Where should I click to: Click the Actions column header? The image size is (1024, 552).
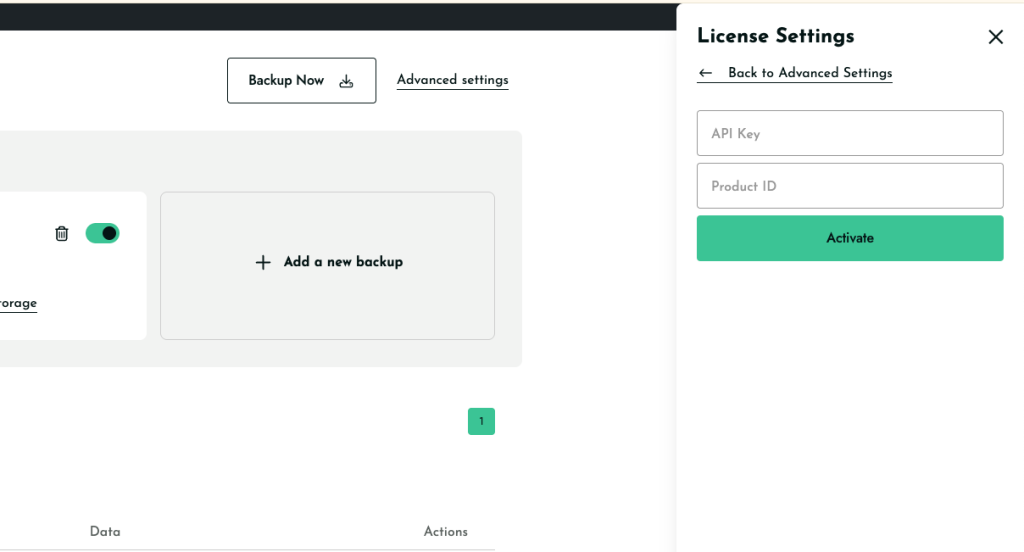tap(445, 532)
